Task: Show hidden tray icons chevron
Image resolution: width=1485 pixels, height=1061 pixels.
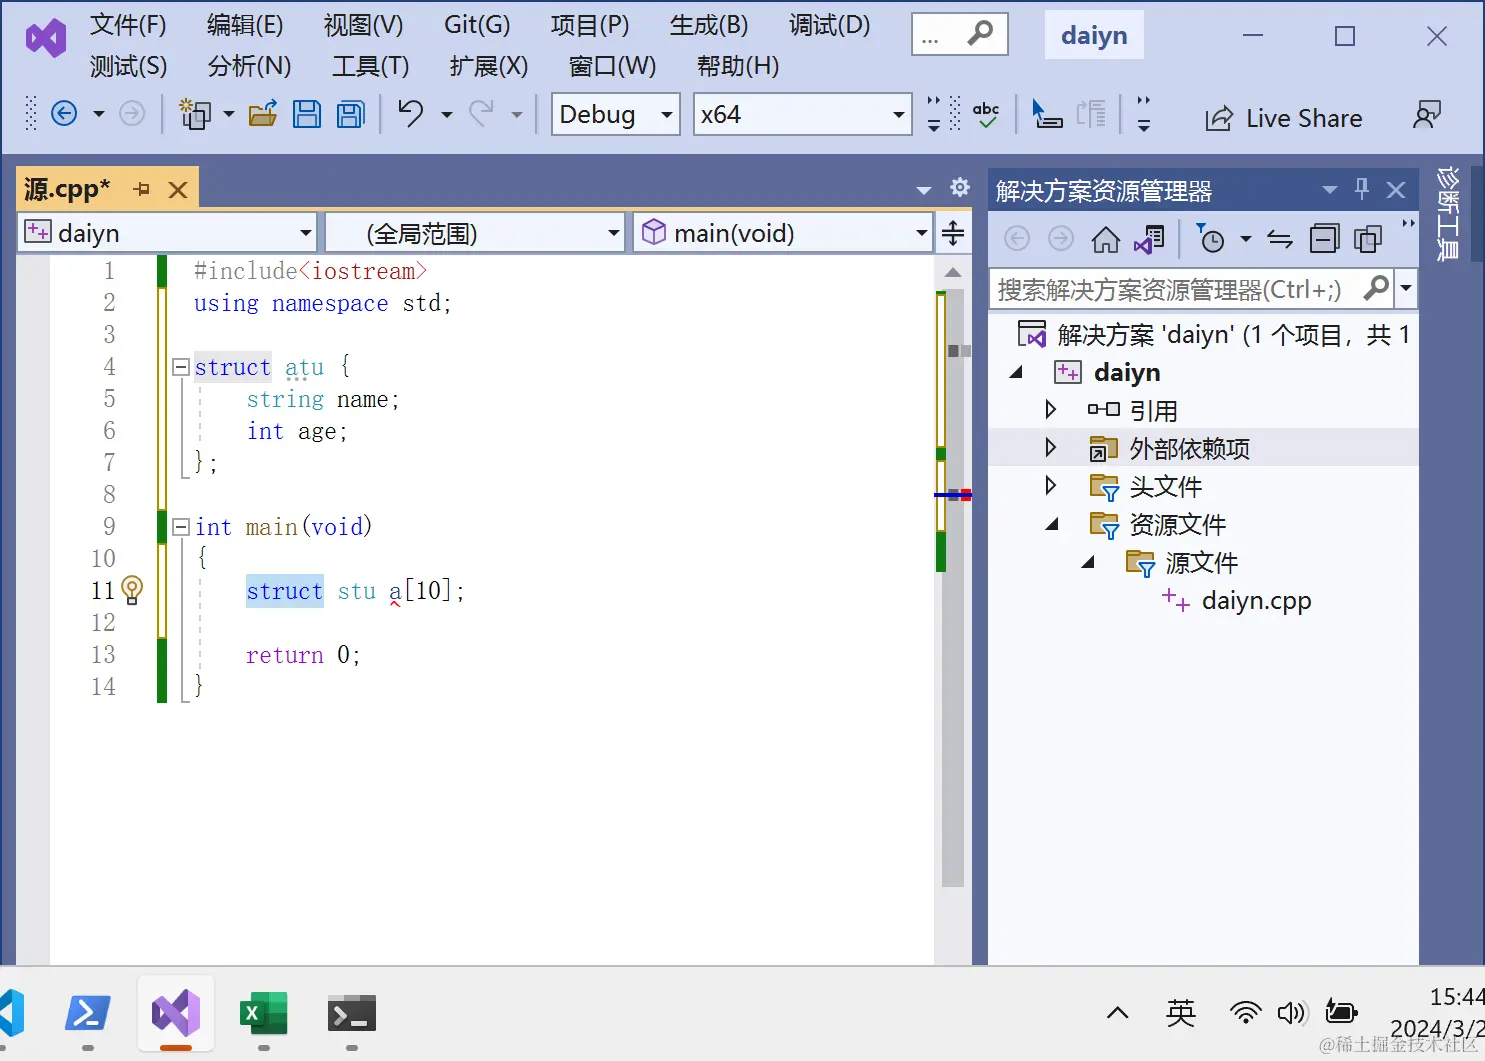Action: coord(1118,1013)
